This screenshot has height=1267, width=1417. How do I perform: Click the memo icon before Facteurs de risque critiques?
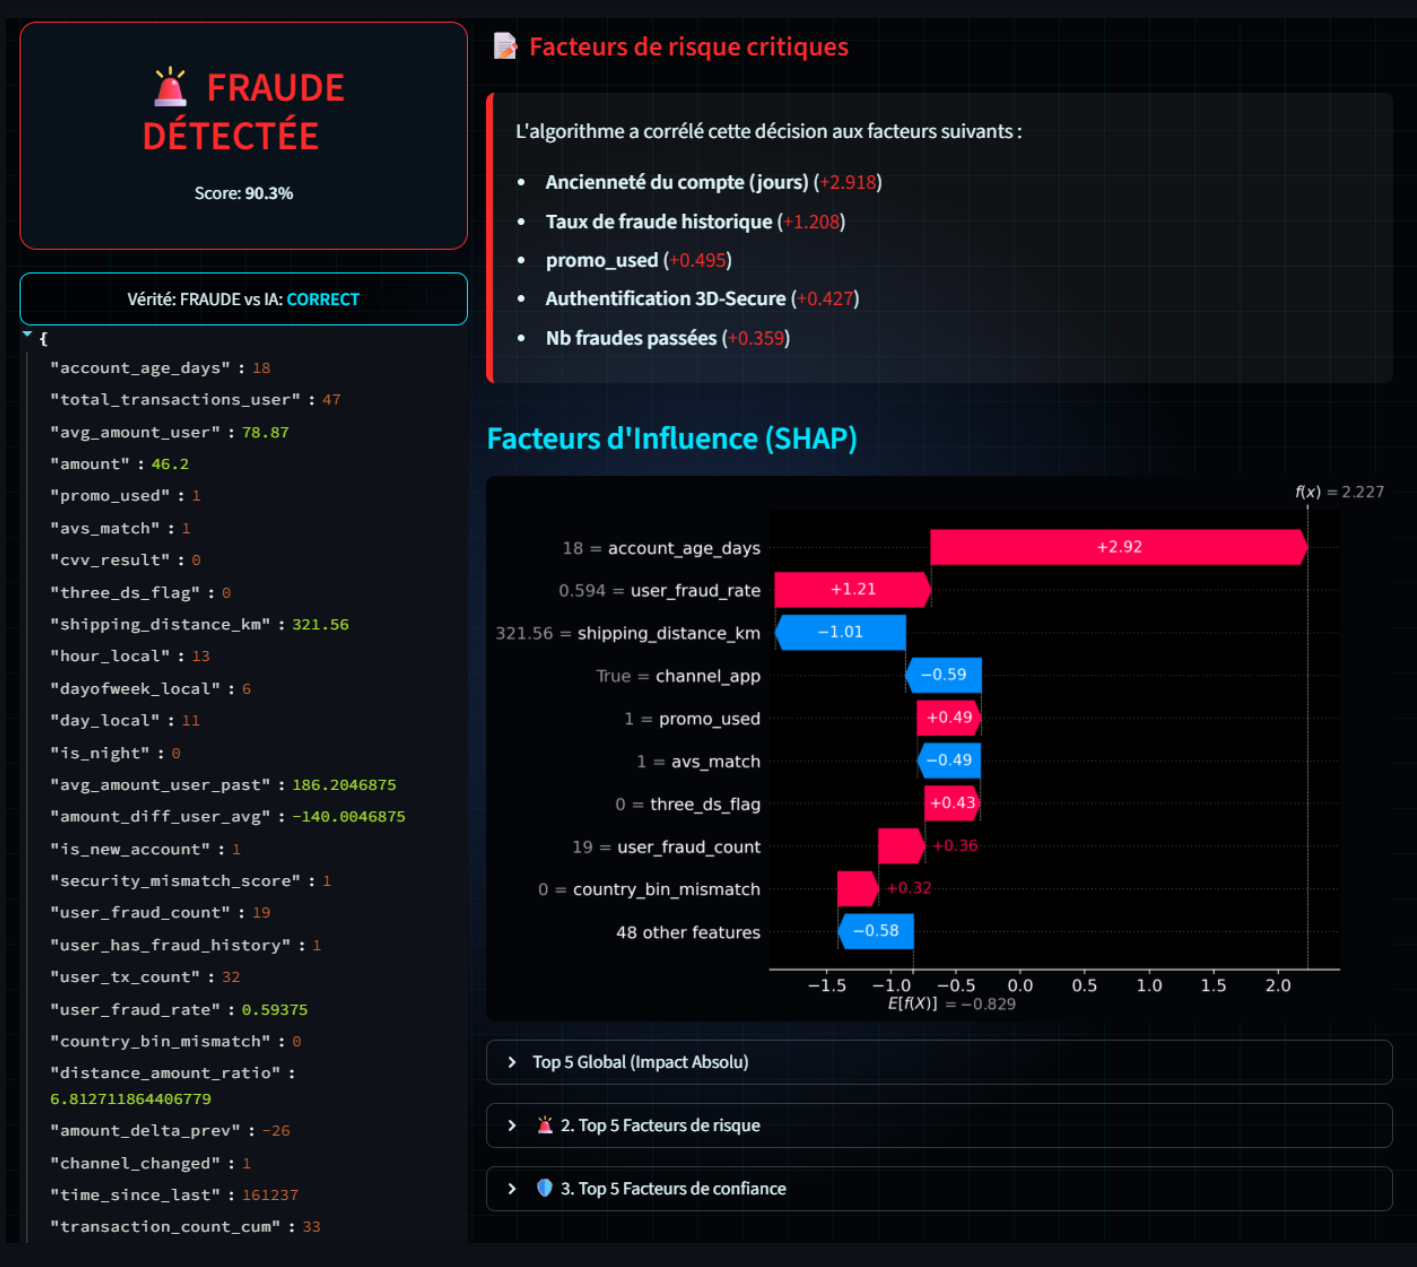pyautogui.click(x=506, y=47)
